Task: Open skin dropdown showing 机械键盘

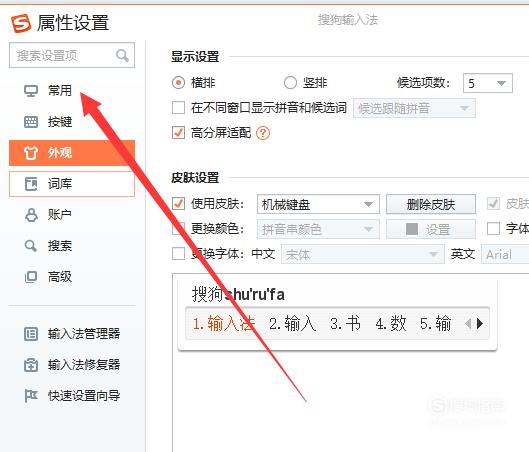Action: [318, 204]
